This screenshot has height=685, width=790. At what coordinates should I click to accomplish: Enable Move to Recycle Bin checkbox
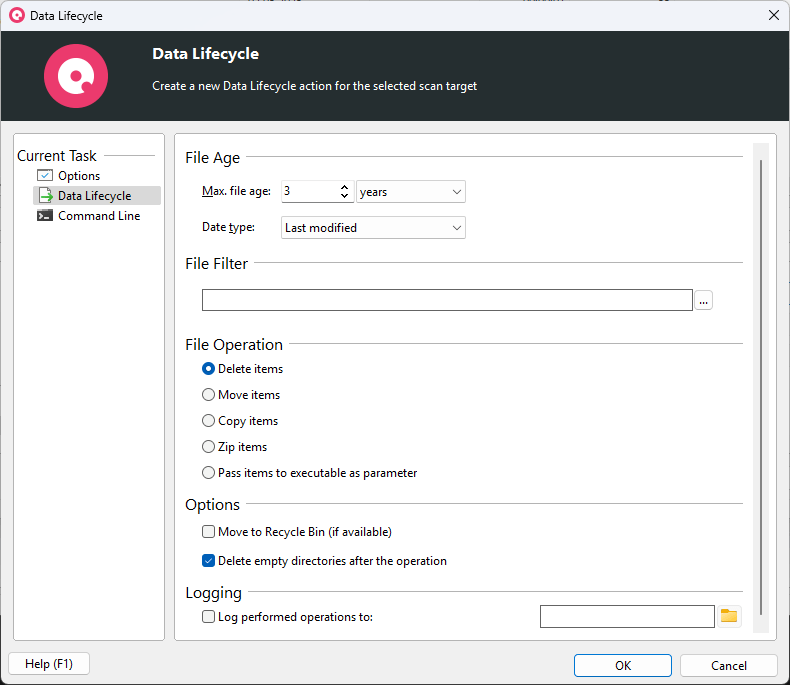point(209,532)
